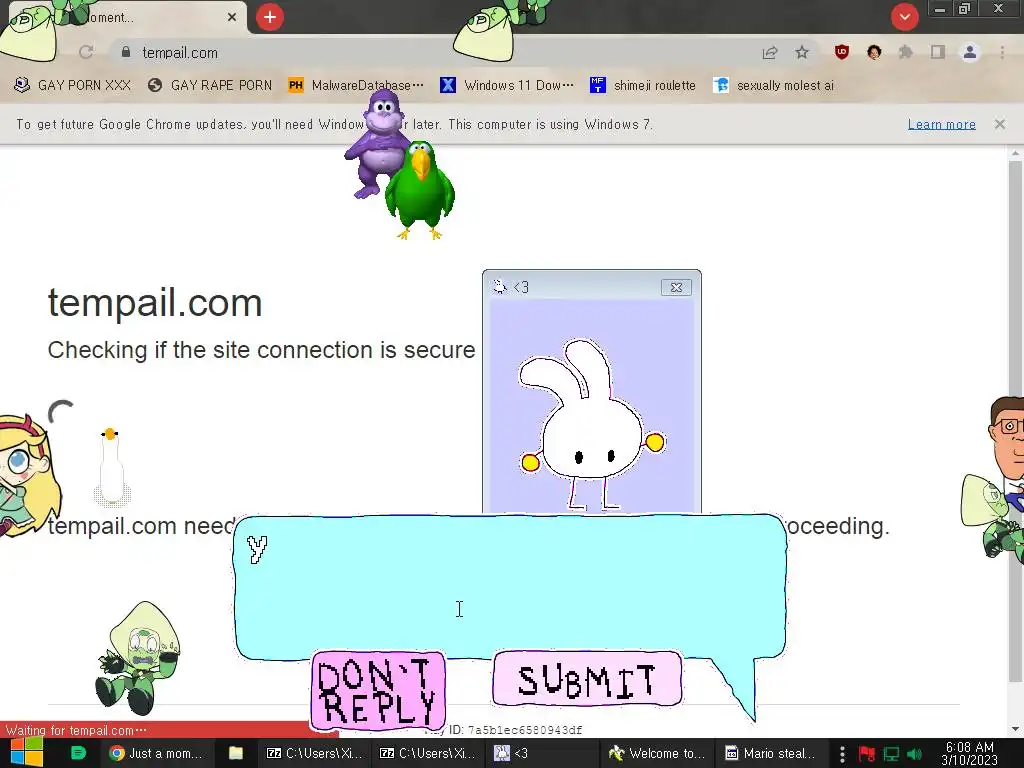Toggle the browser side panel

938,52
